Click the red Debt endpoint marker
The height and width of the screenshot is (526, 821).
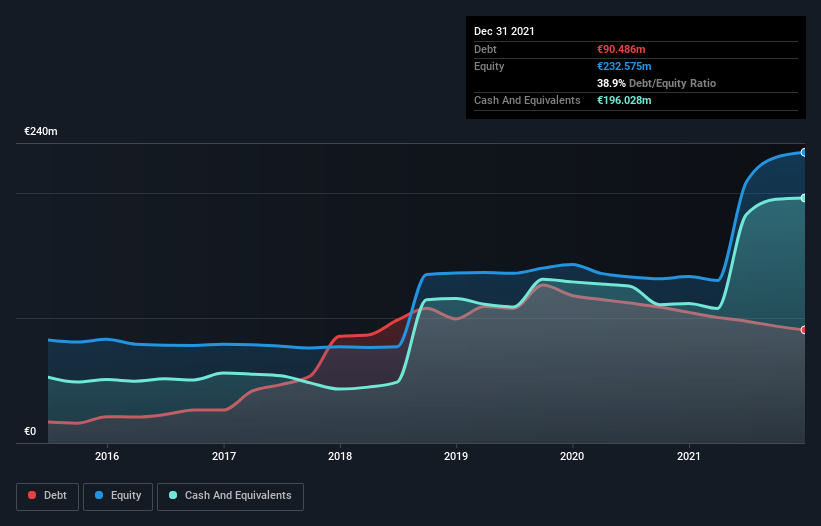pyautogui.click(x=804, y=330)
